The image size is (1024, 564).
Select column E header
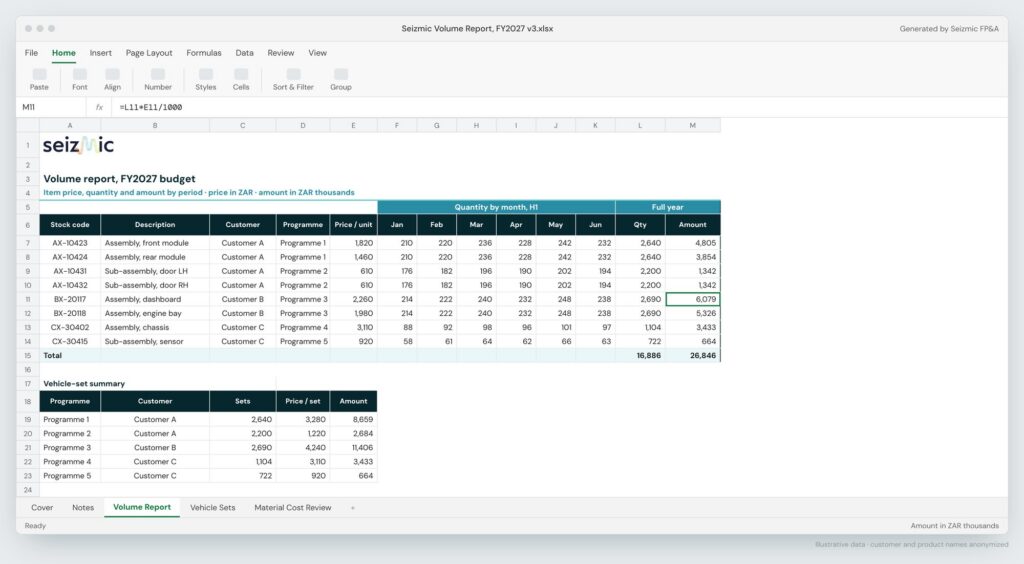pos(353,125)
